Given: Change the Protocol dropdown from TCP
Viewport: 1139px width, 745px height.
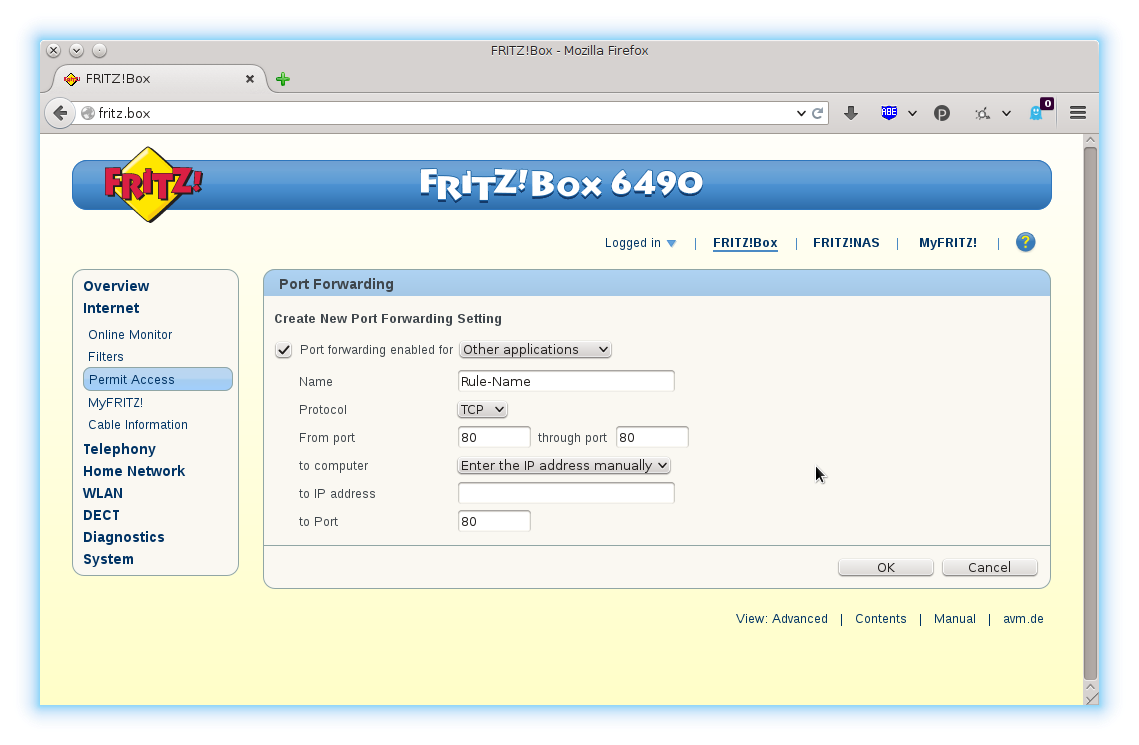Looking at the screenshot, I should [482, 409].
